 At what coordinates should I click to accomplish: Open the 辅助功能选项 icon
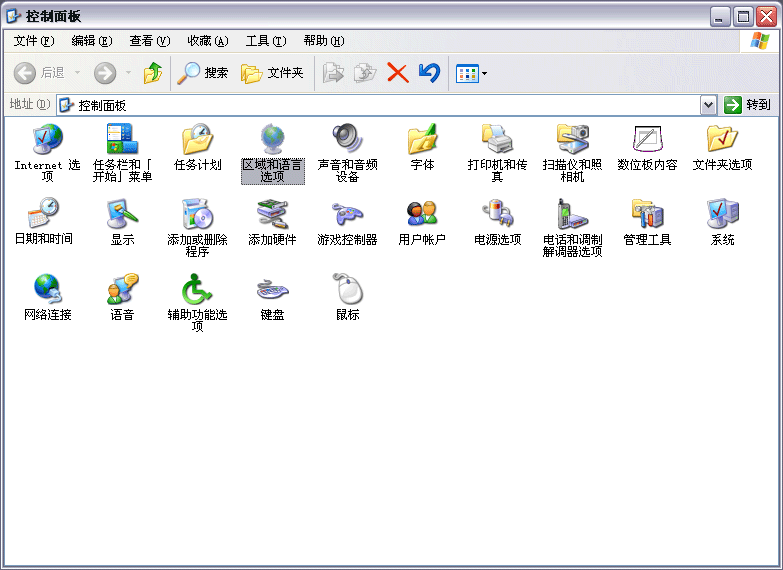[x=197, y=289]
